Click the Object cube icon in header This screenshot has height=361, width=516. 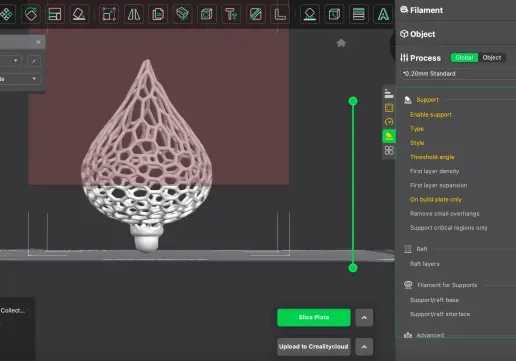tap(404, 34)
